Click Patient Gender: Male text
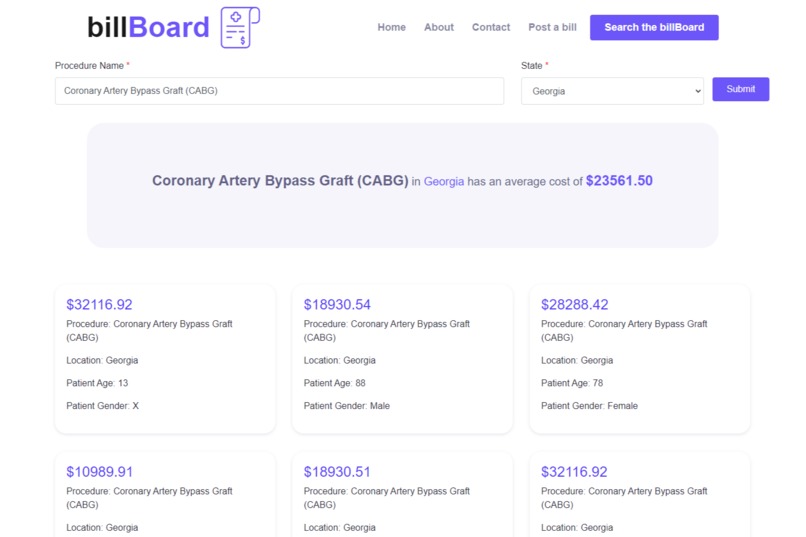Viewport: 806px width, 537px height. click(x=346, y=405)
